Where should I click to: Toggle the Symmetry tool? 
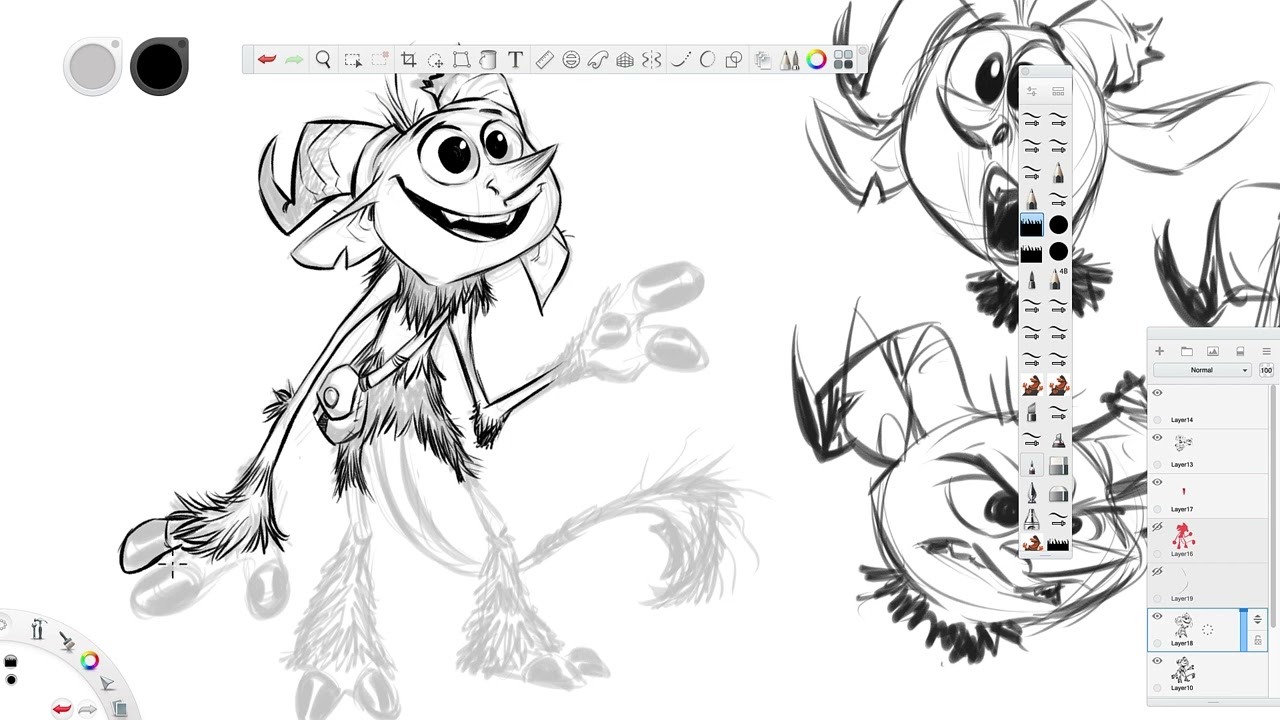652,60
